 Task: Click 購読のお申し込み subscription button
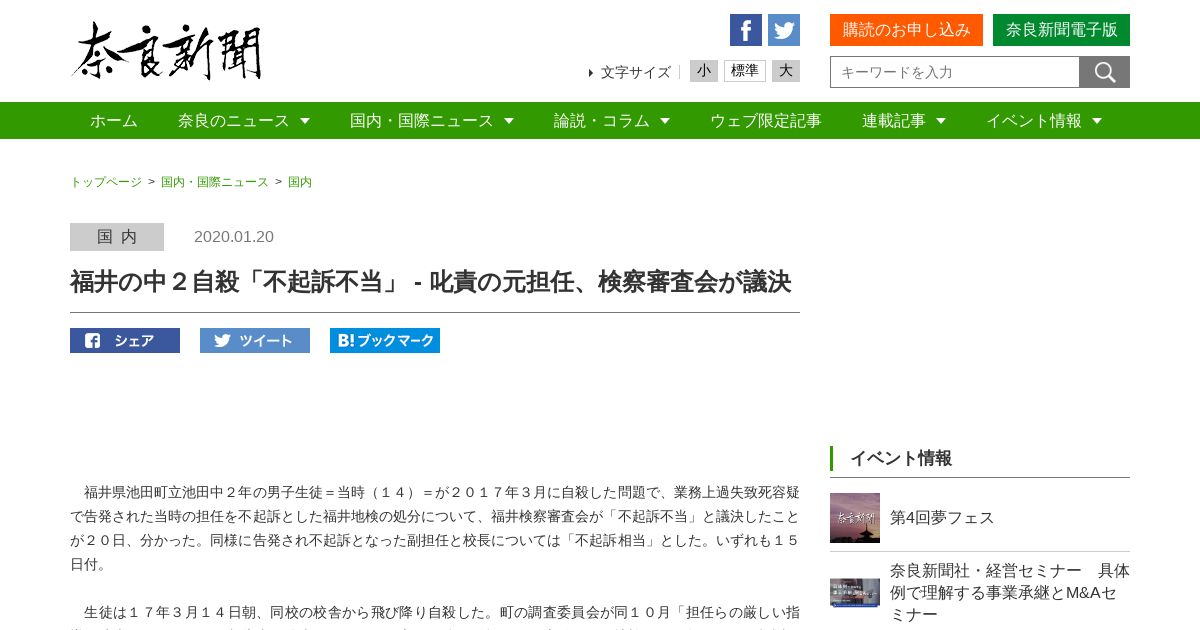906,30
